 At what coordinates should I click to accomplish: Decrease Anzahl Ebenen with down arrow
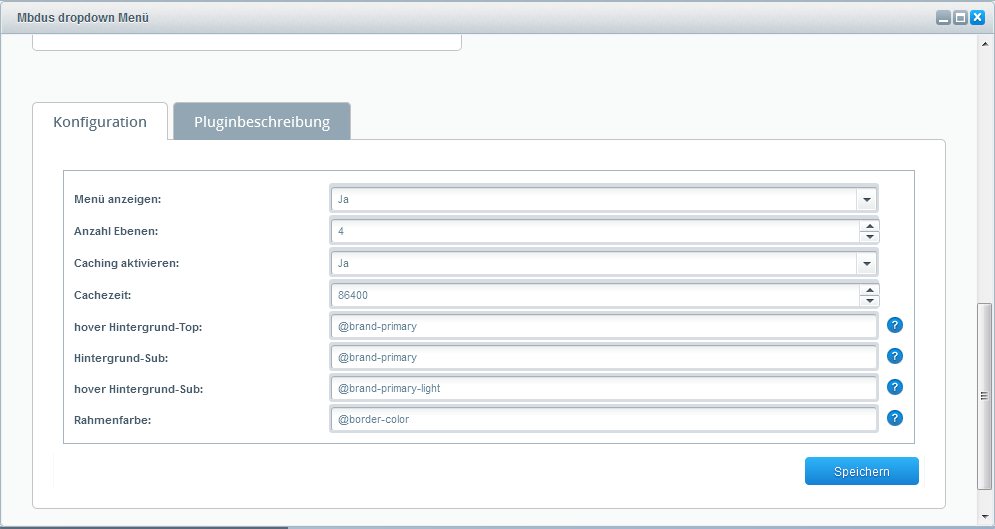[x=869, y=237]
